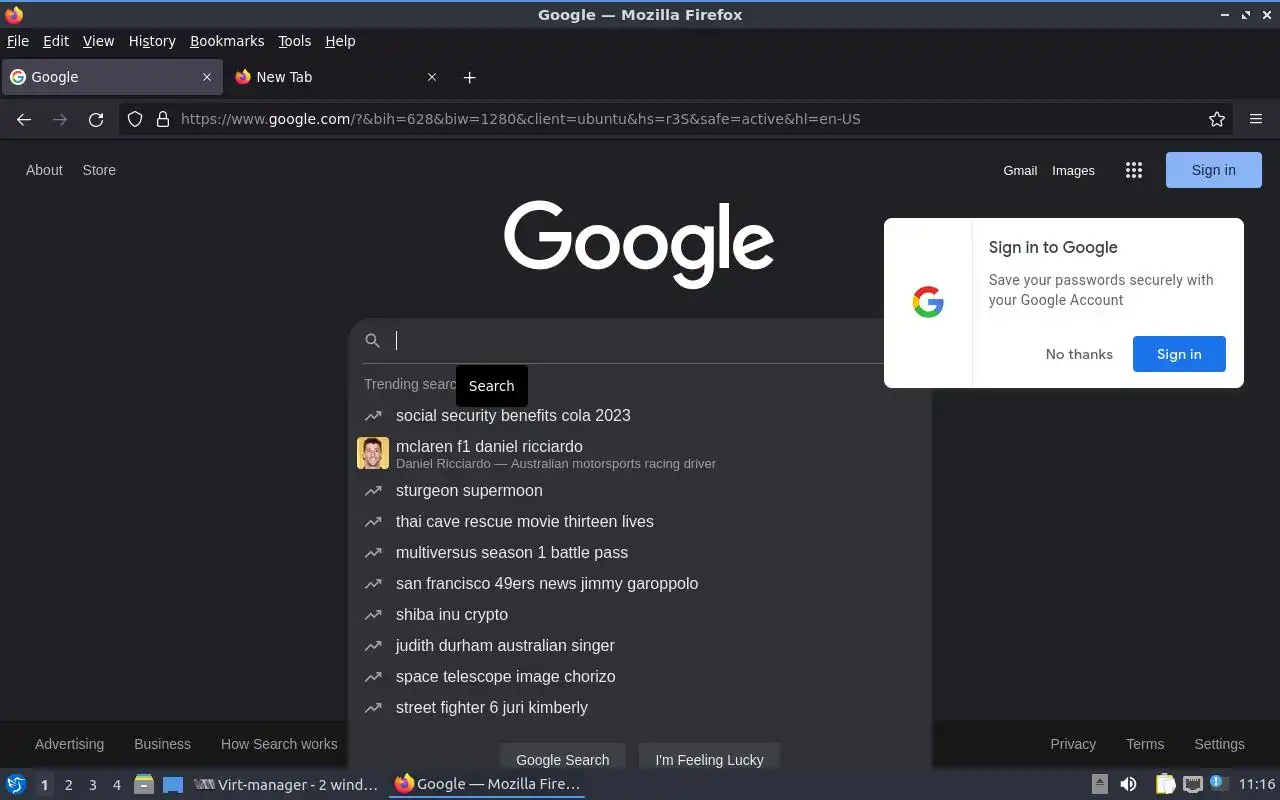Go back using the back arrow
This screenshot has height=800, width=1280.
(24, 119)
